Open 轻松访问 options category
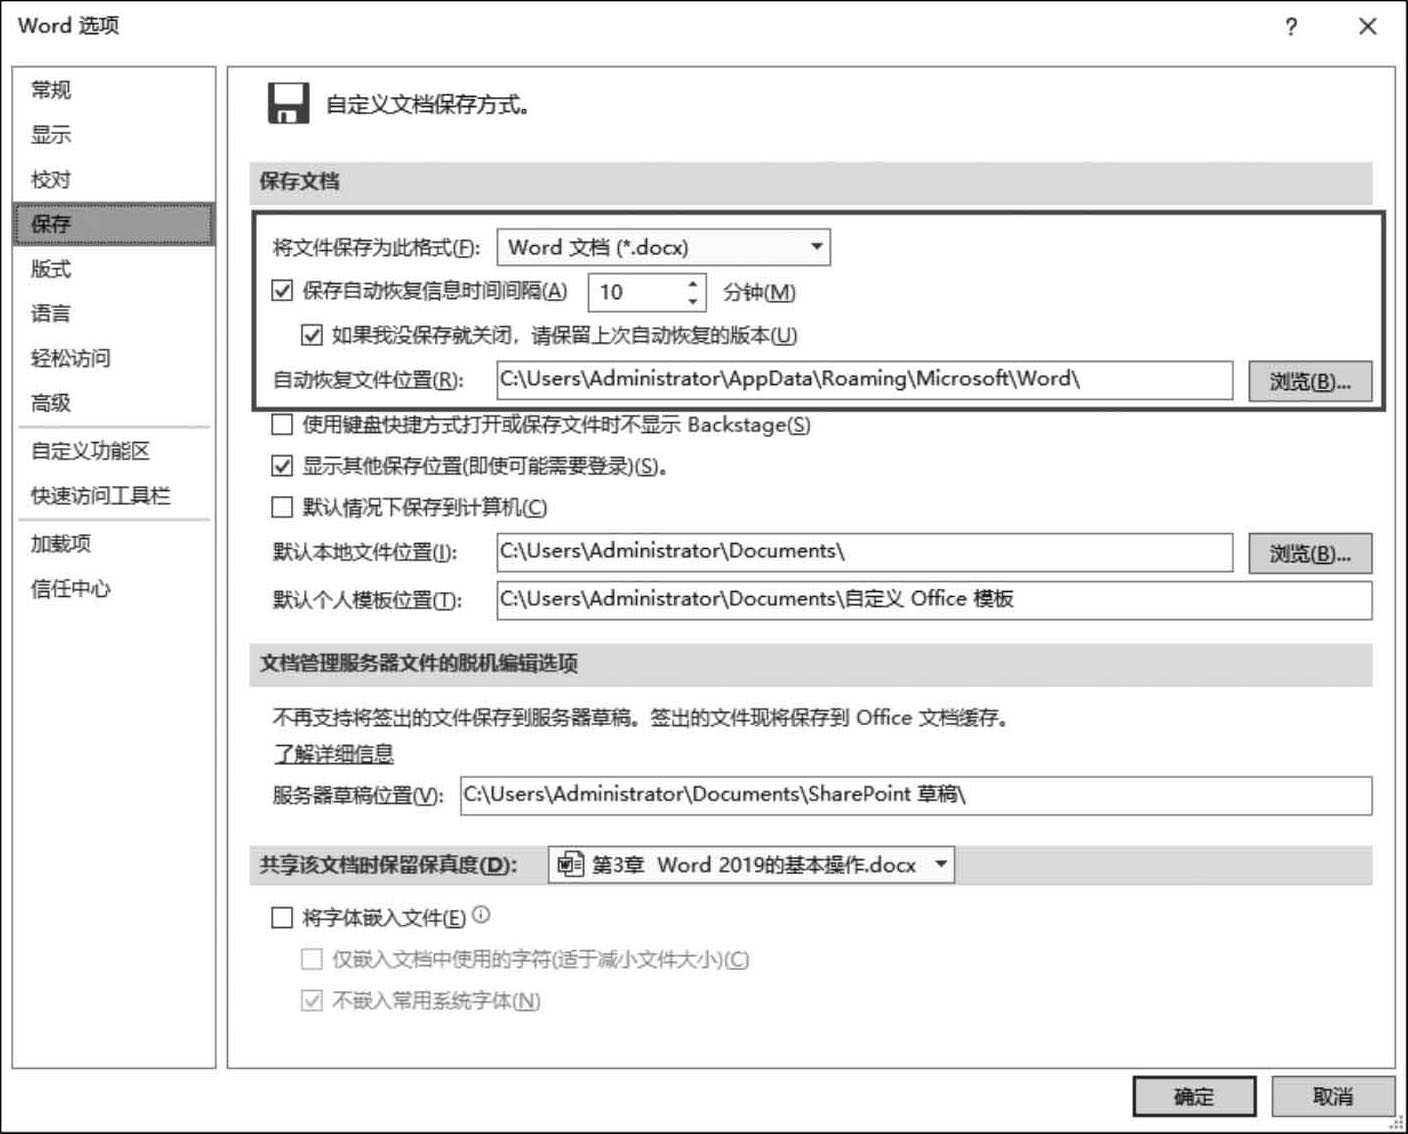 tap(114, 358)
